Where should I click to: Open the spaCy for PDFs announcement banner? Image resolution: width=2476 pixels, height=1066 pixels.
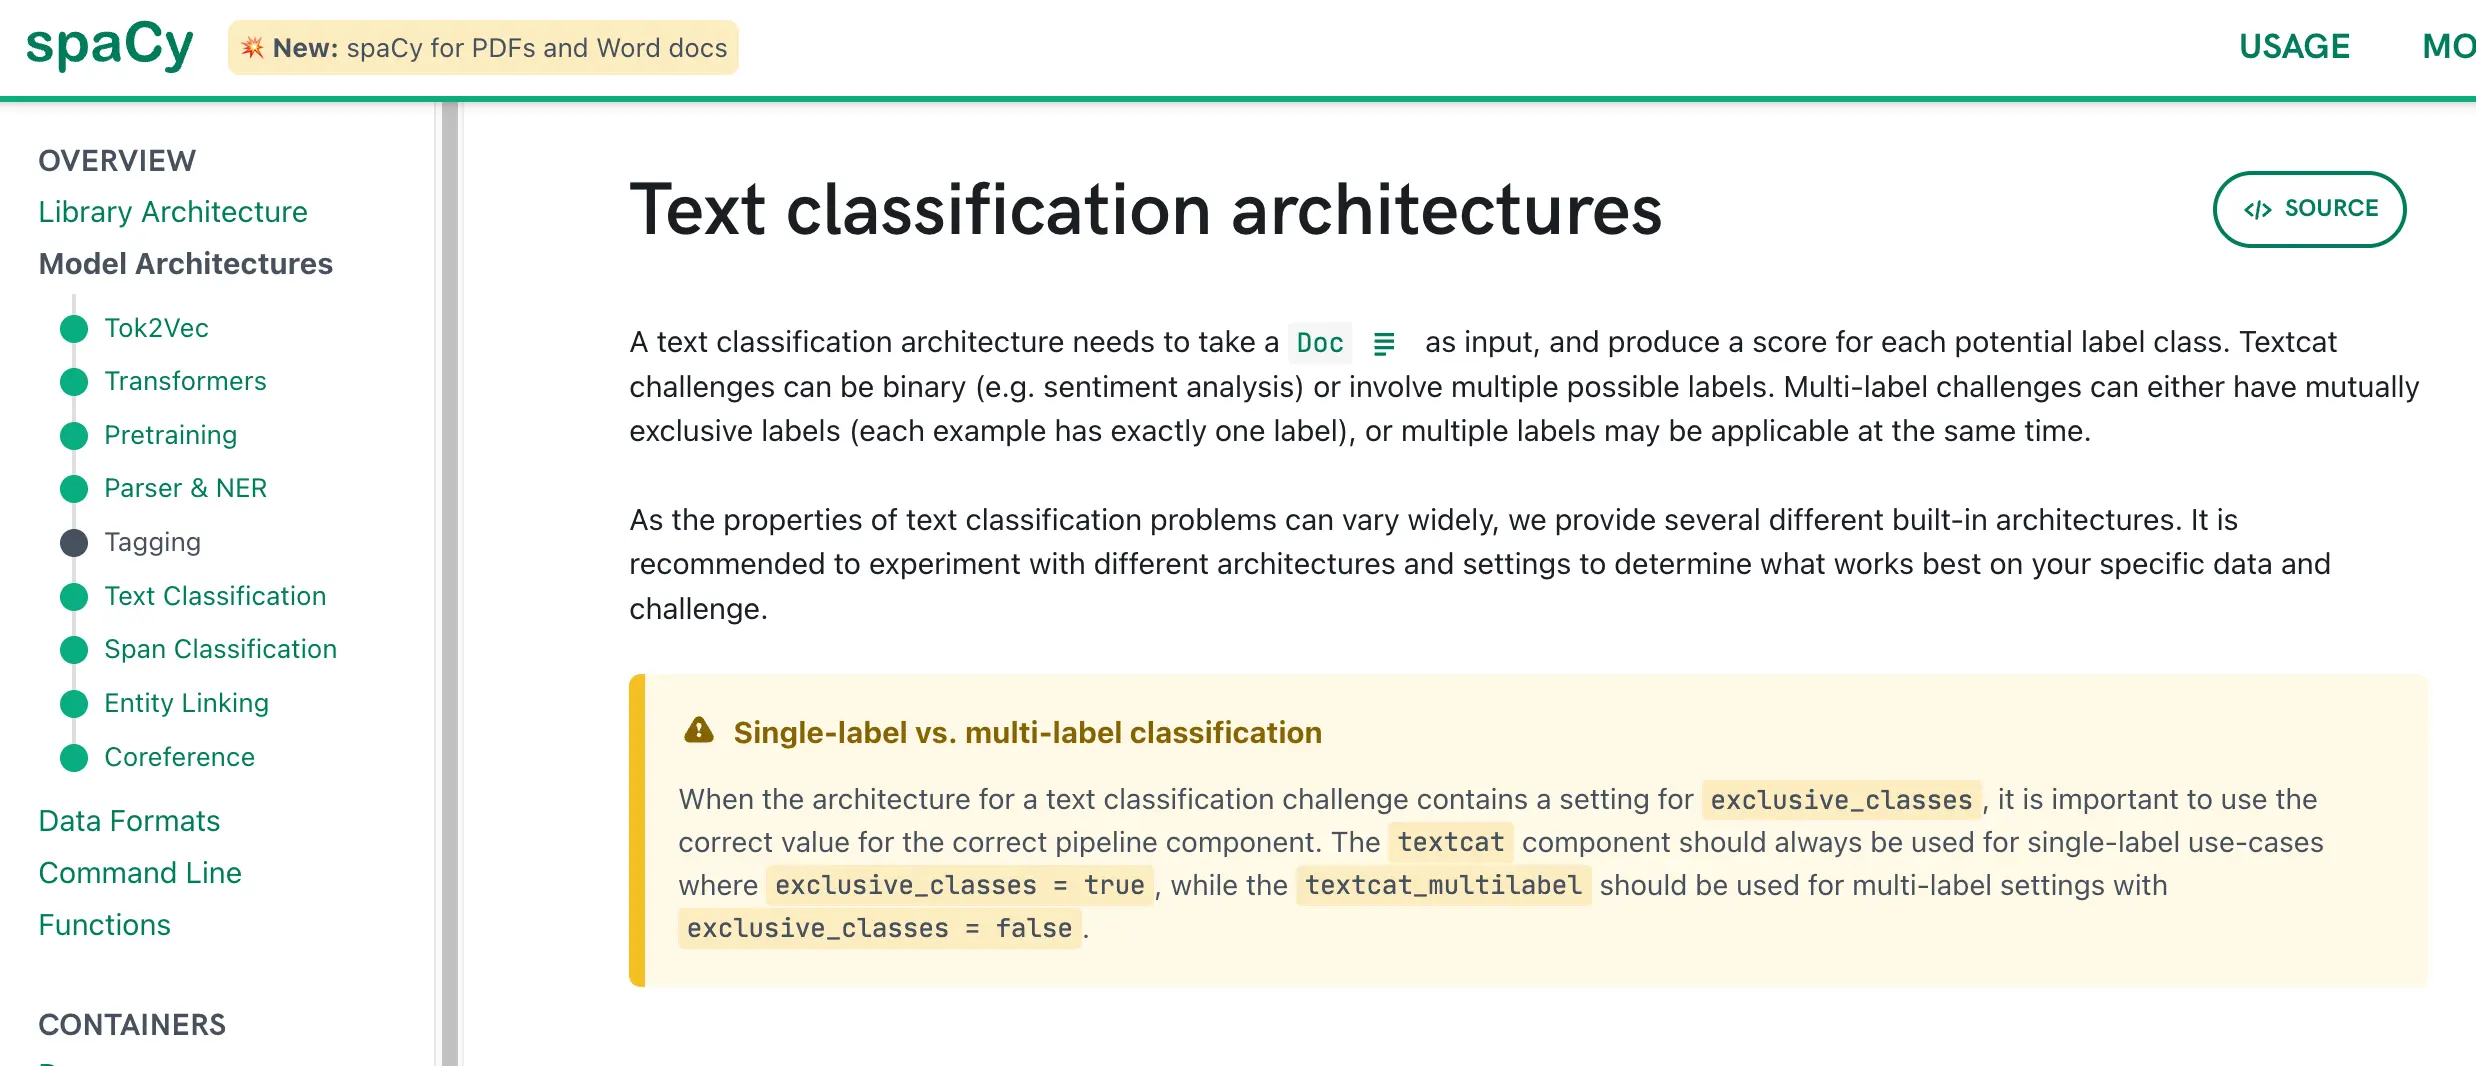click(483, 48)
